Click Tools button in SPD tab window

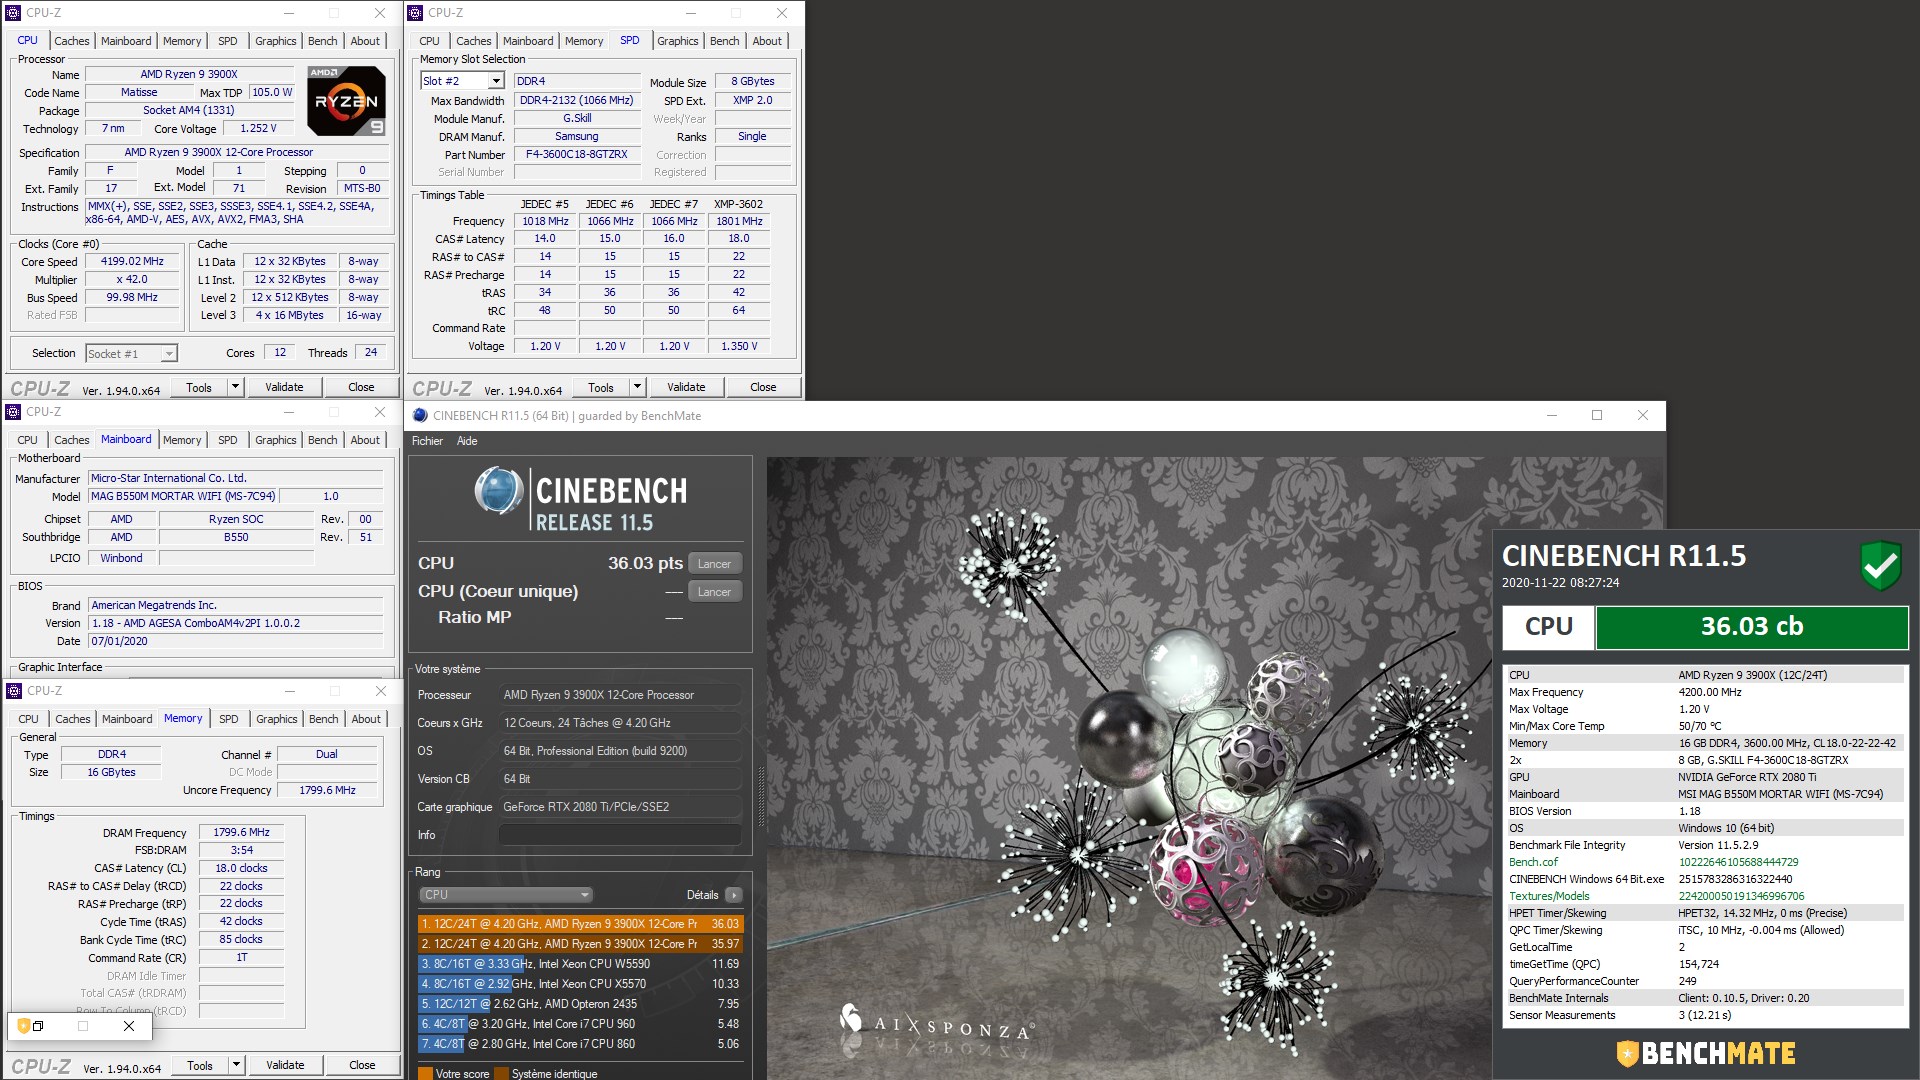click(601, 387)
